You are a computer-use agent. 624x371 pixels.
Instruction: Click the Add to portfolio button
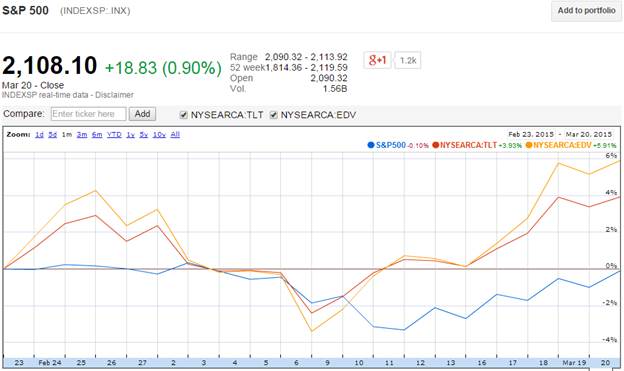[x=586, y=11]
